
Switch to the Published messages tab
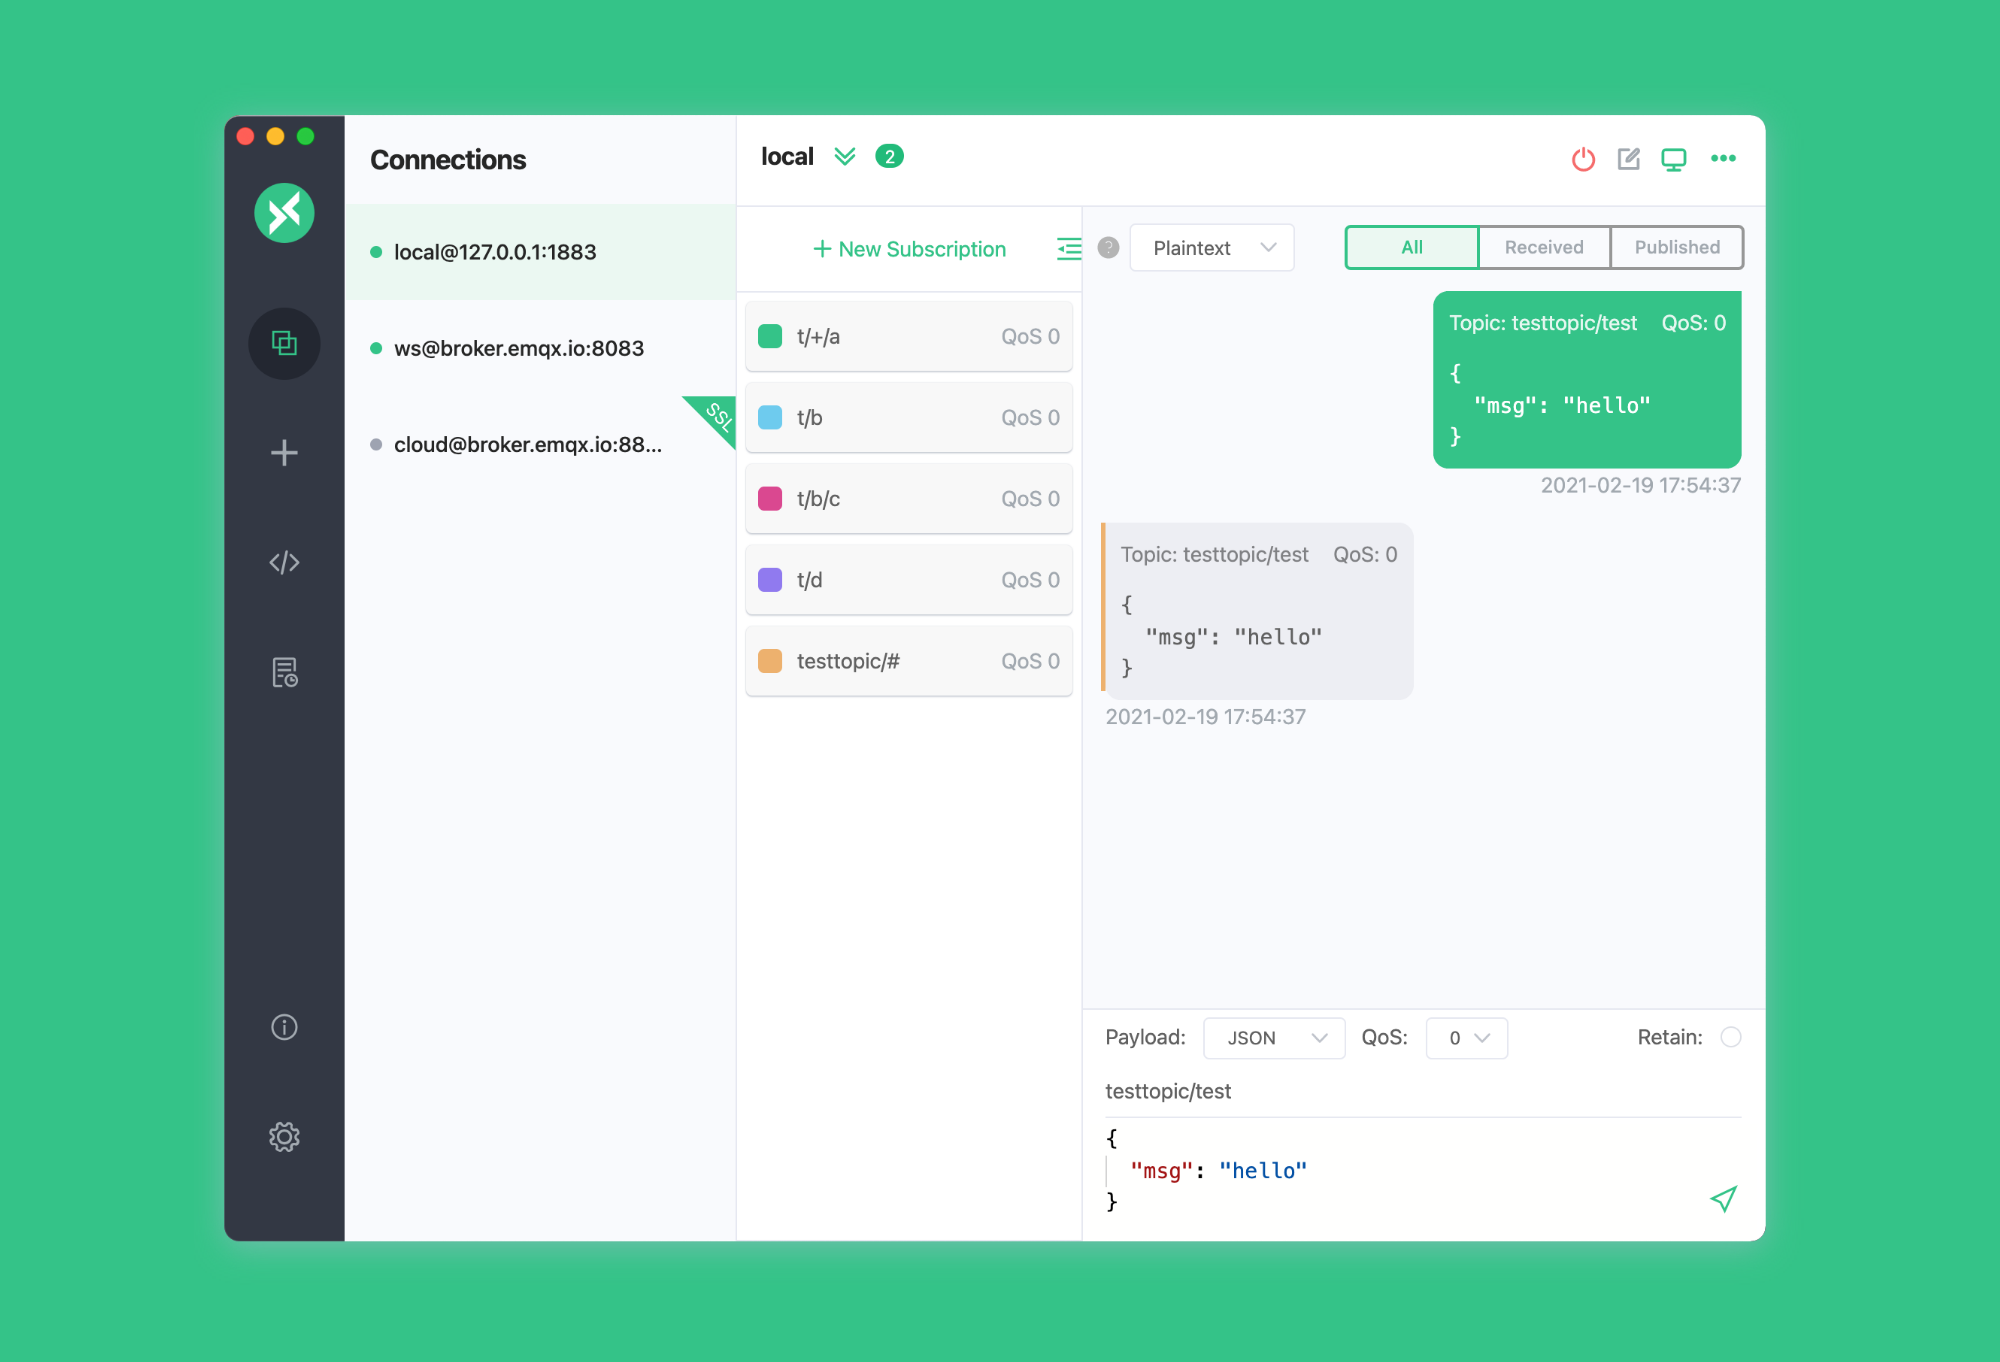(1677, 247)
